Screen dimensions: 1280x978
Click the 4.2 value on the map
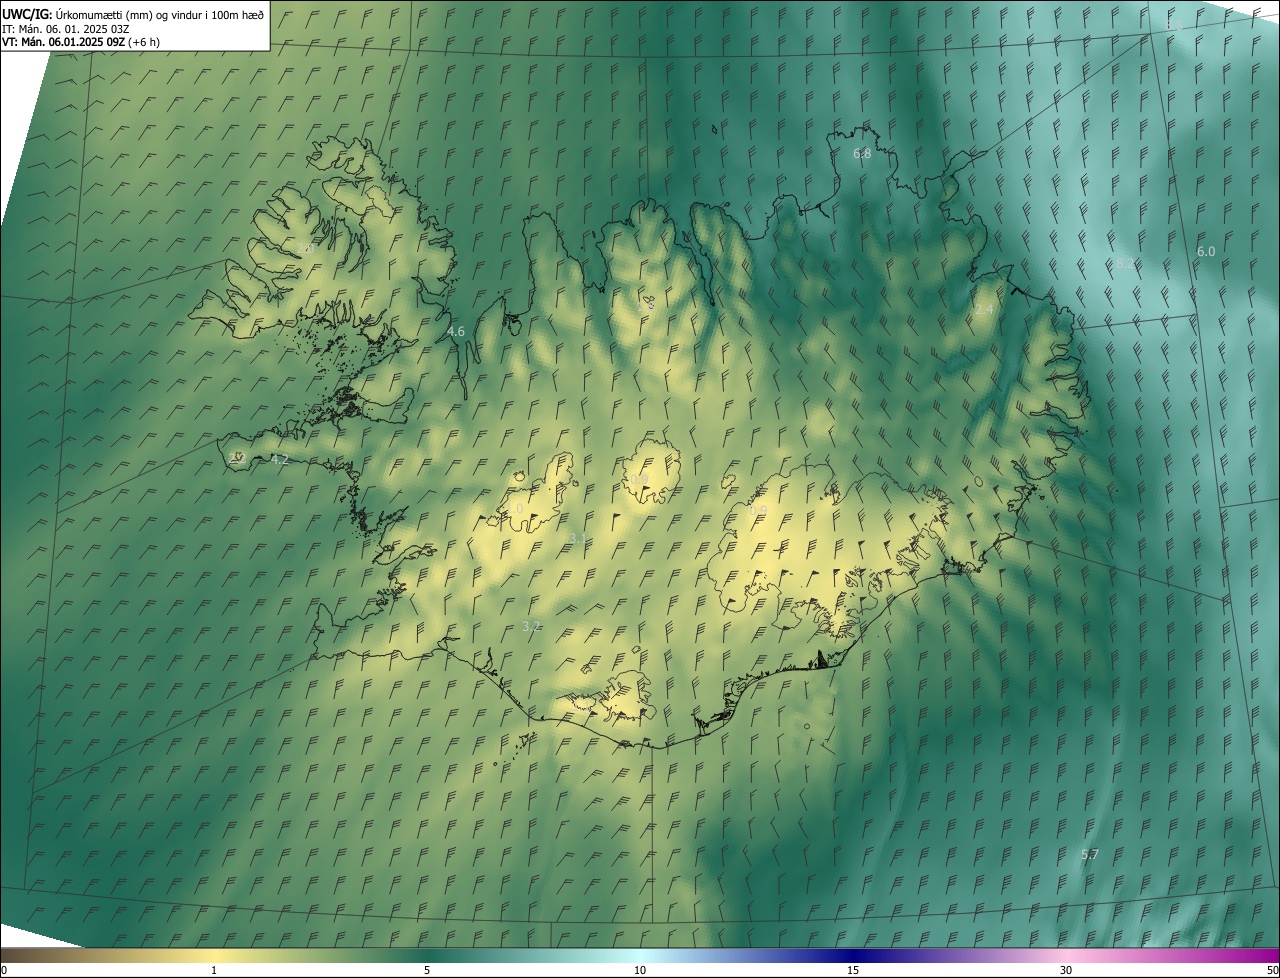click(x=280, y=460)
